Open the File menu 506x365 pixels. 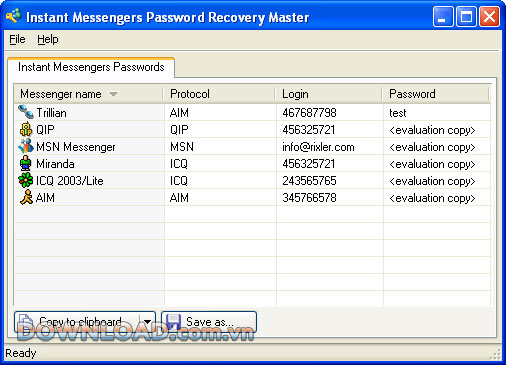point(17,39)
